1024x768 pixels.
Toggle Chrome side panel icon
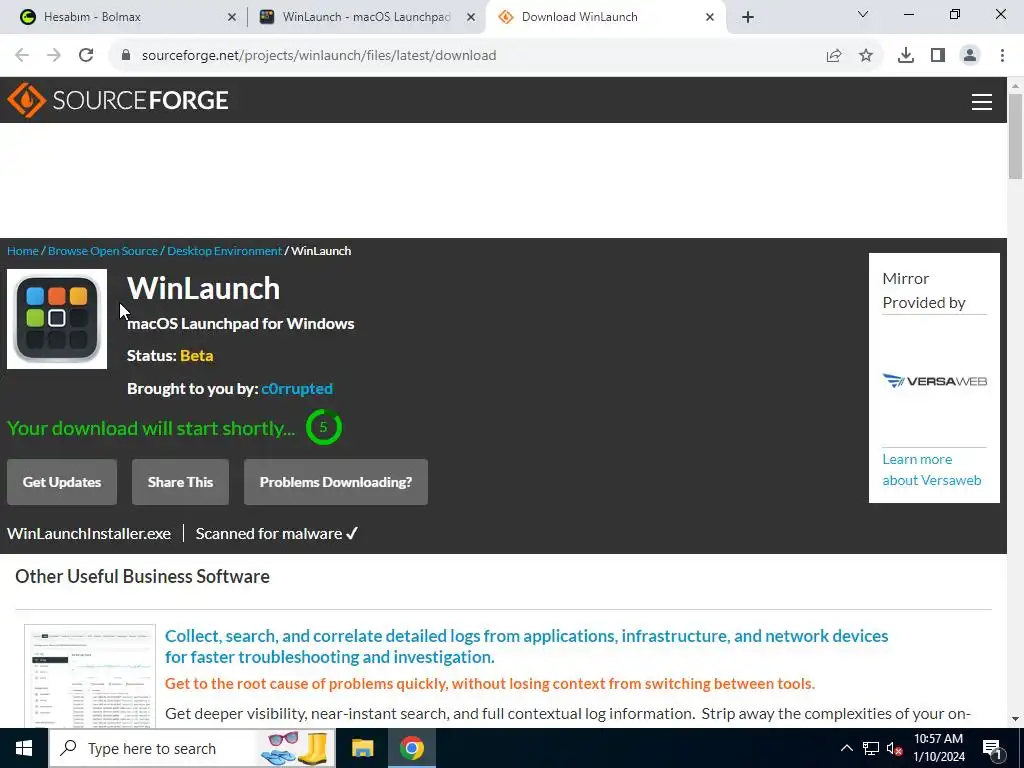click(x=938, y=56)
